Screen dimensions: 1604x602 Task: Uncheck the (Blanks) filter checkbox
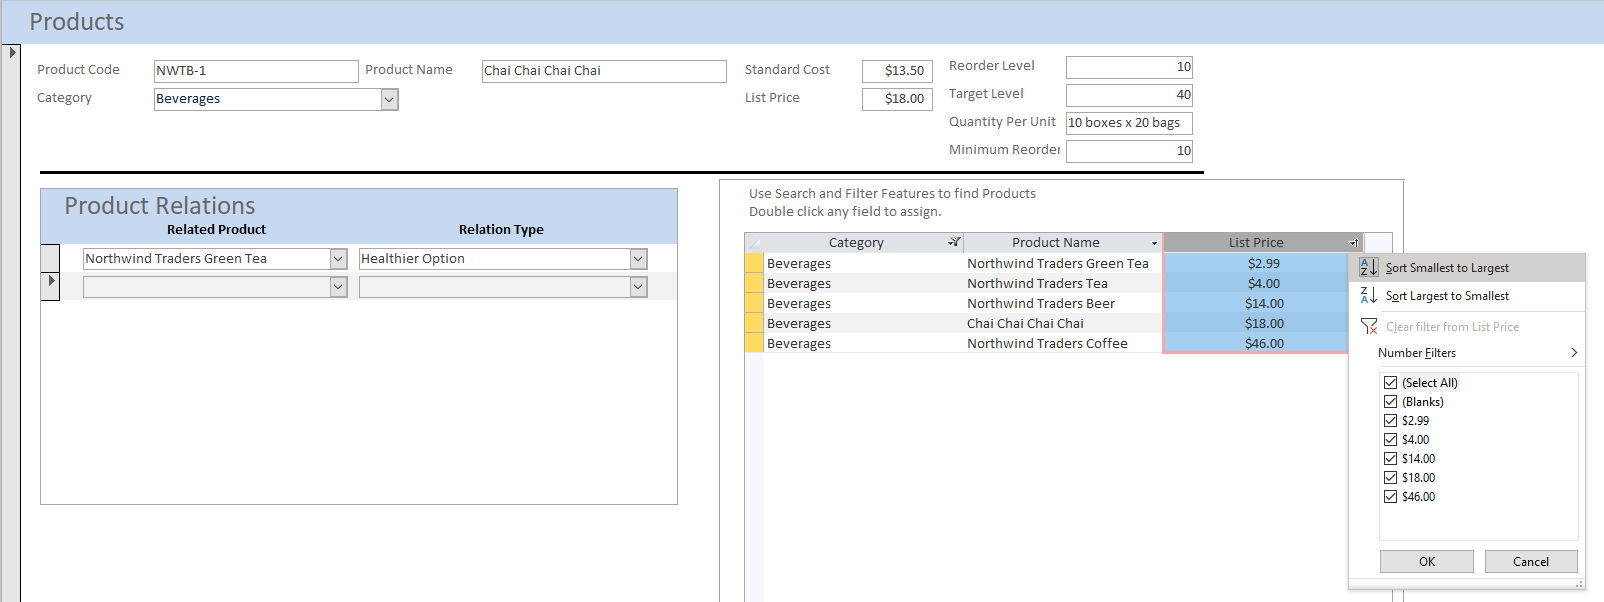(x=1390, y=401)
